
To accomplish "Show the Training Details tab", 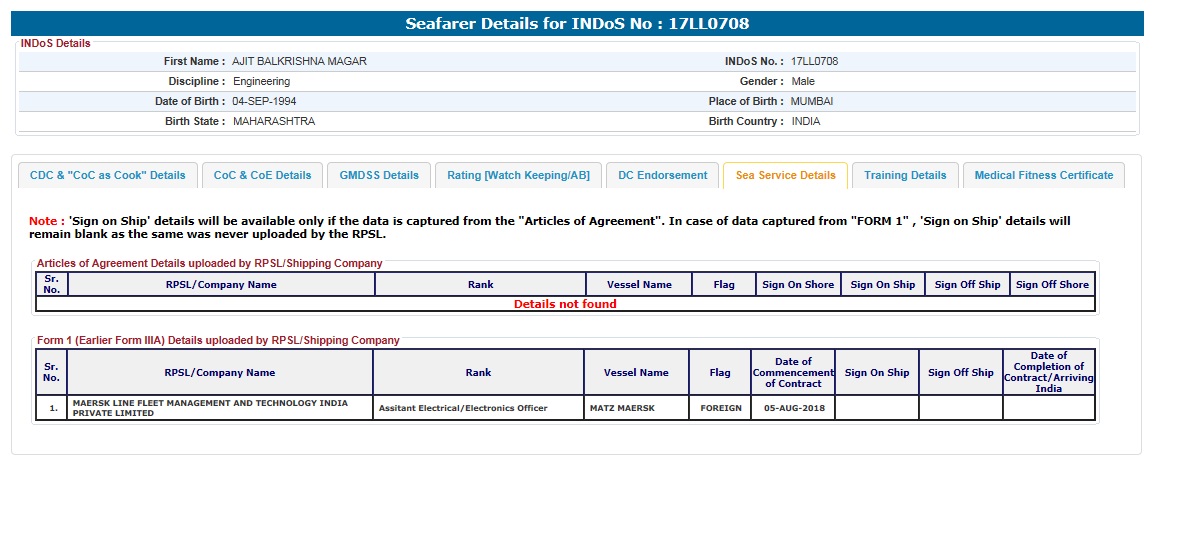I will point(905,175).
